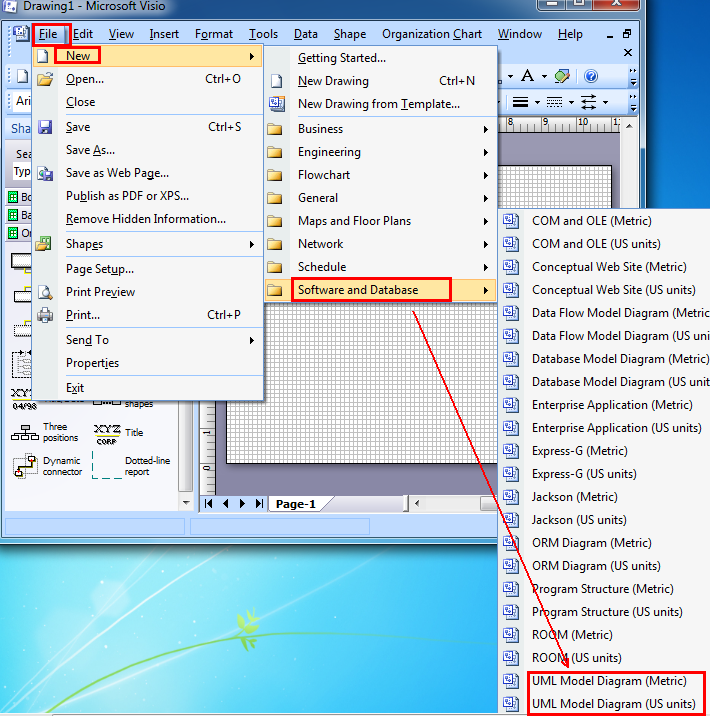
Task: Click the Title XYZ Corp shape icon
Action: tap(107, 434)
